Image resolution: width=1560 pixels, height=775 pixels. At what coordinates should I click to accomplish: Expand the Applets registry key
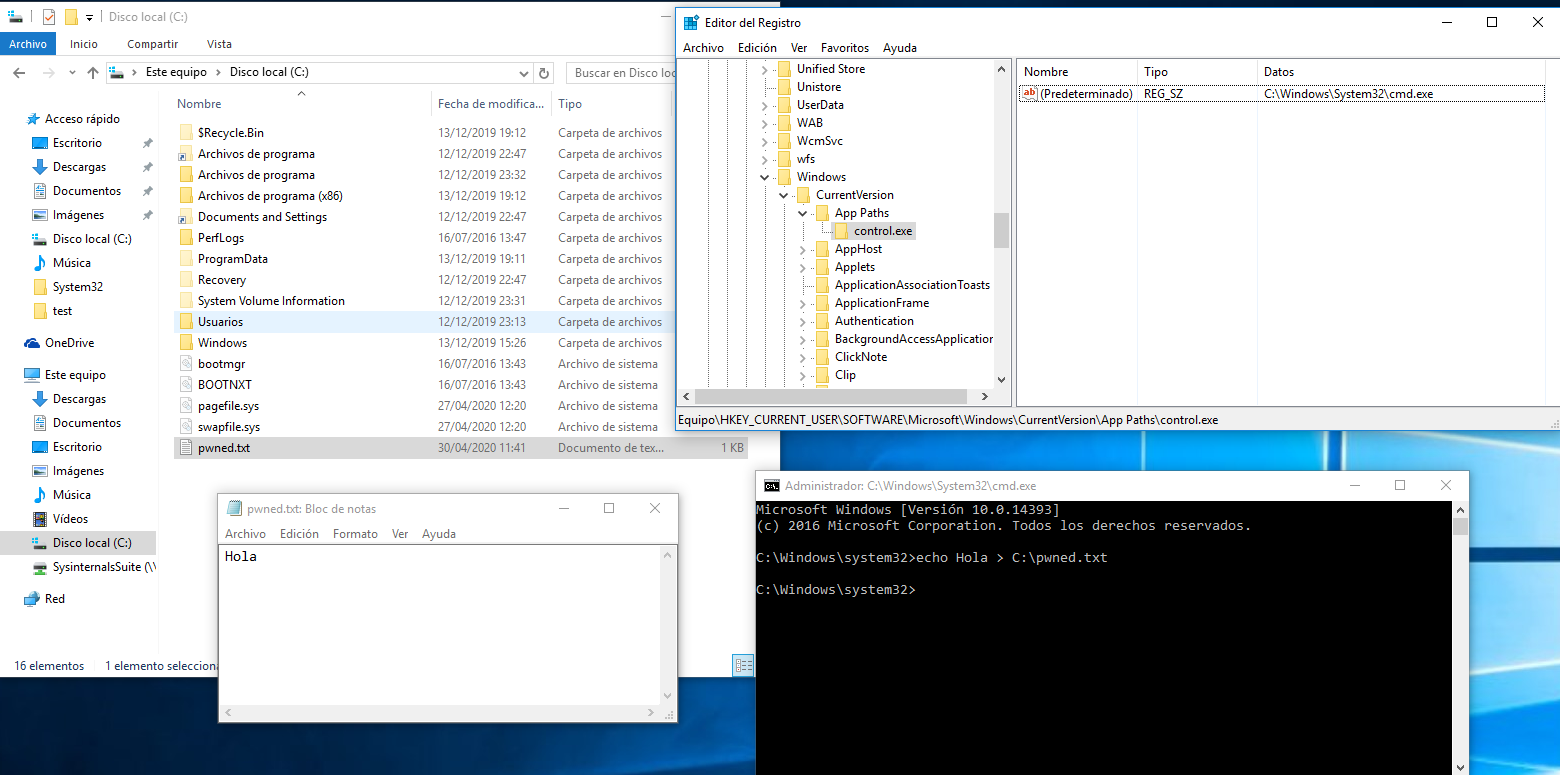(803, 267)
